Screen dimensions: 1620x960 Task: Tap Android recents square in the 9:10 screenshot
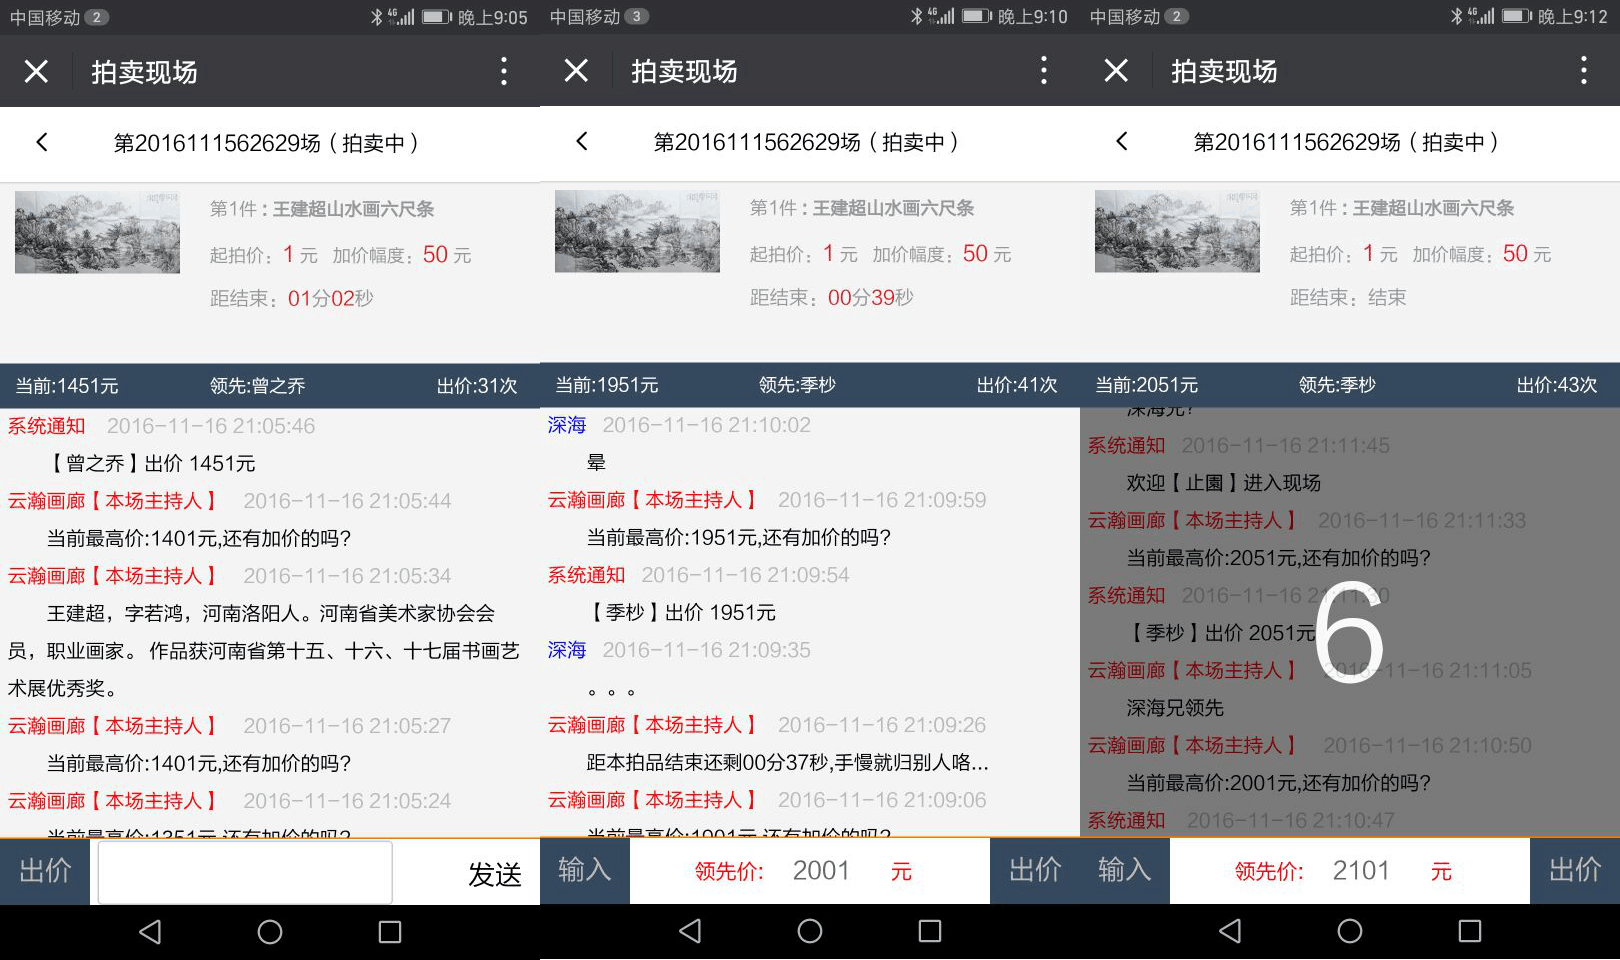(930, 931)
